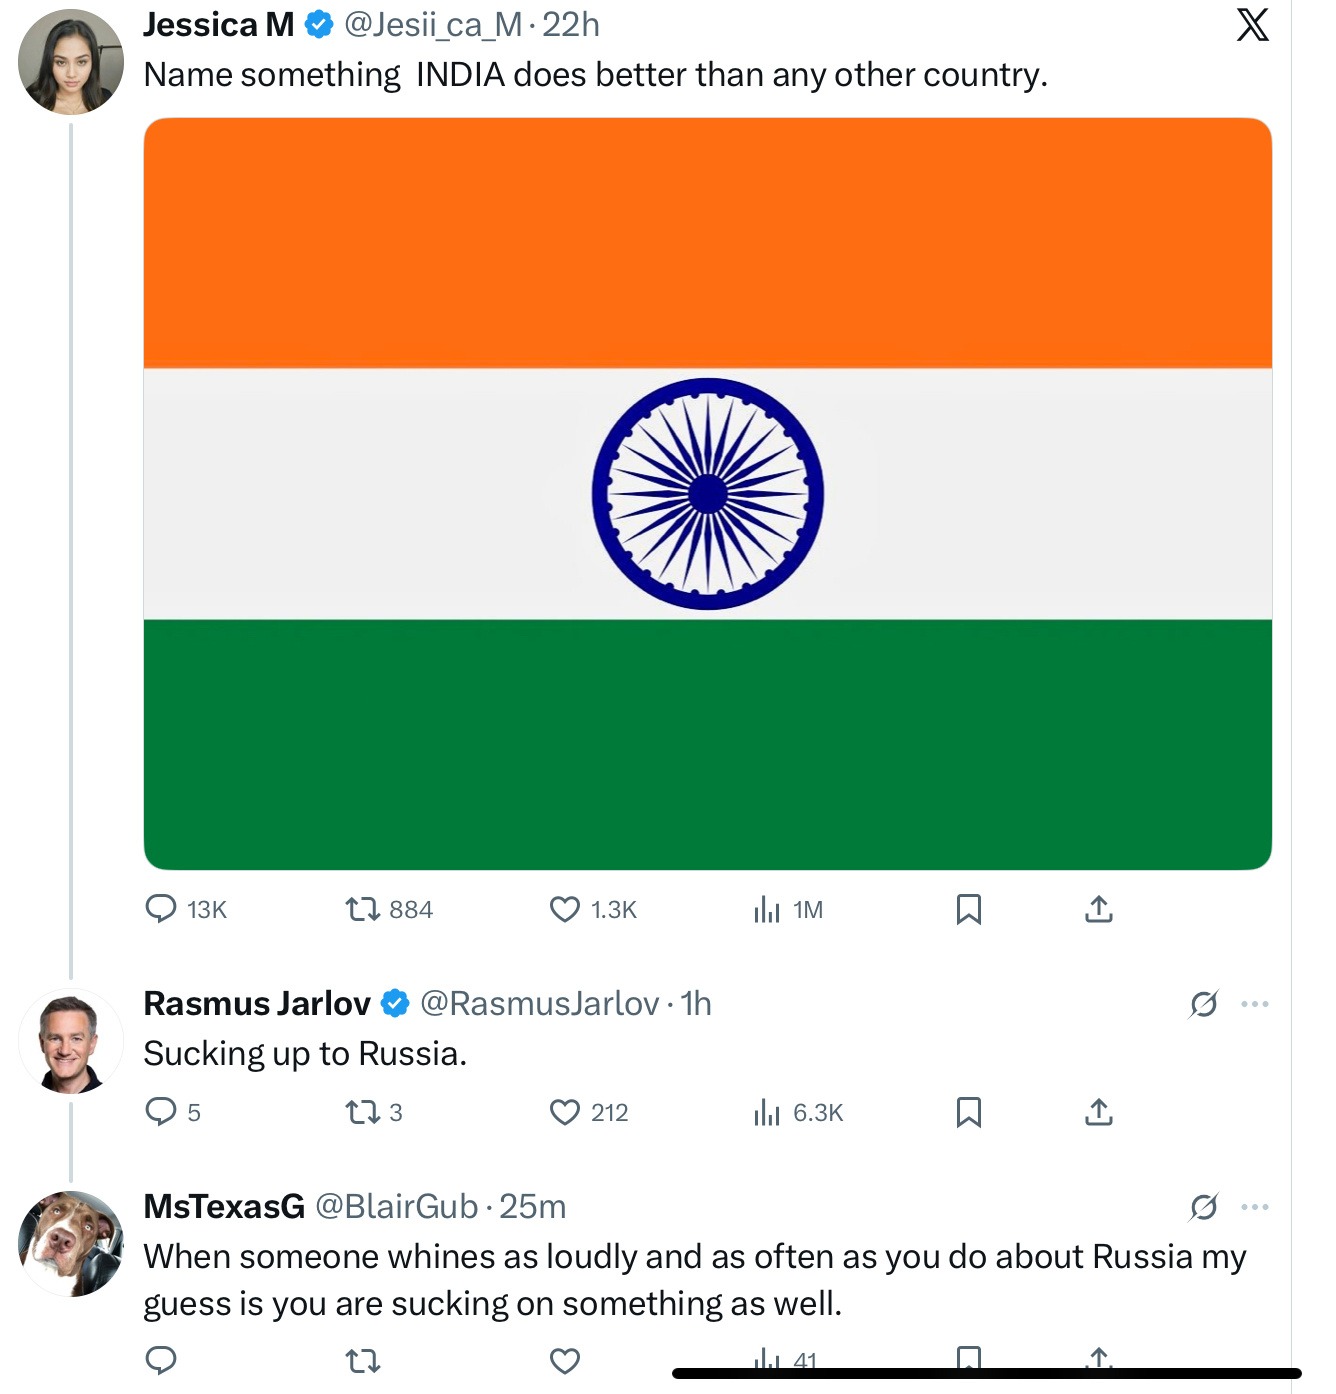1336x1394 pixels.
Task: Share Rasmus Jarlov's reply
Action: coord(1098,1112)
